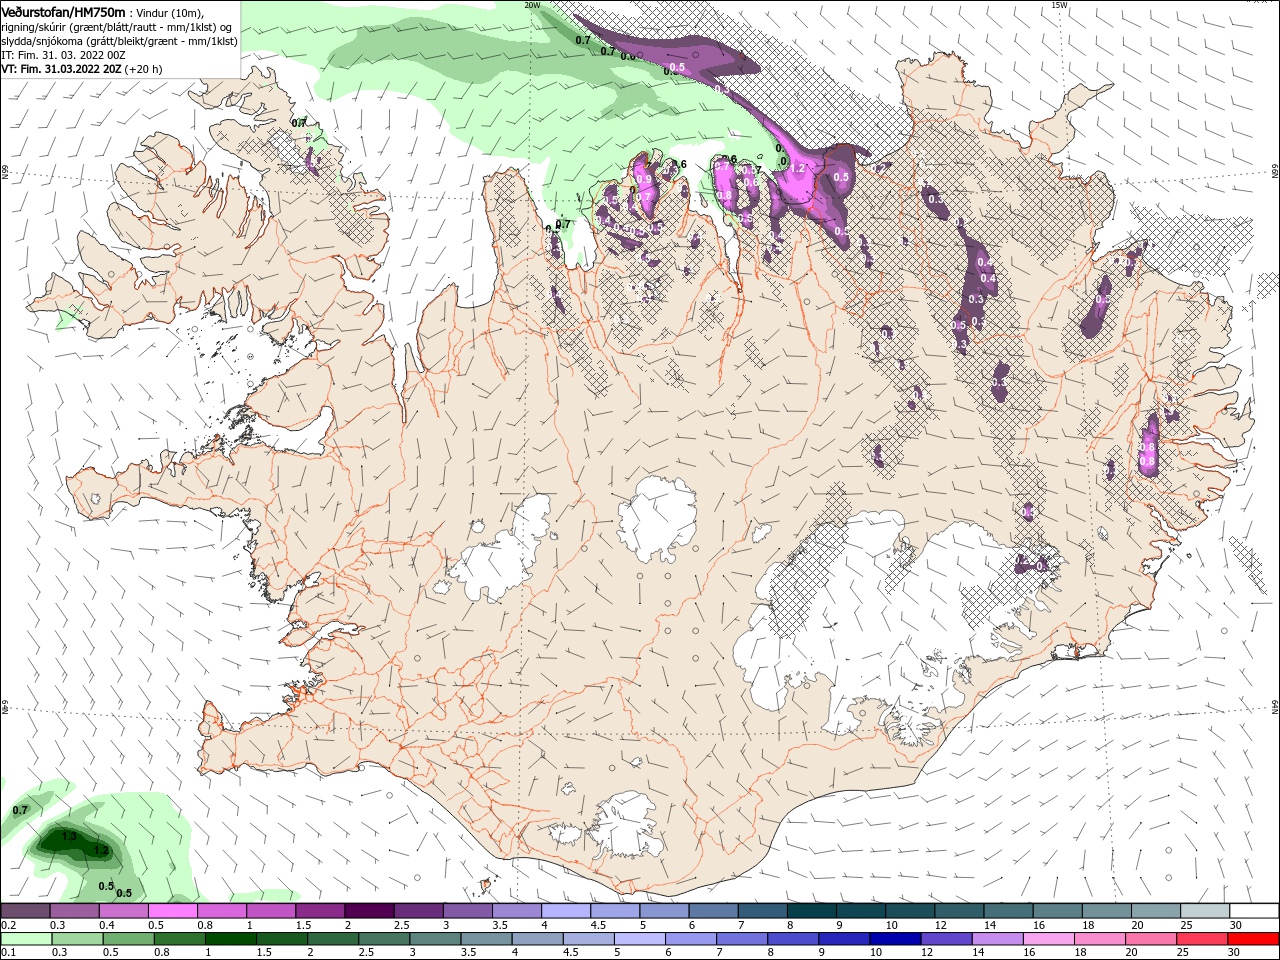Select the upper legend row 12 teal swatch

pyautogui.click(x=957, y=910)
